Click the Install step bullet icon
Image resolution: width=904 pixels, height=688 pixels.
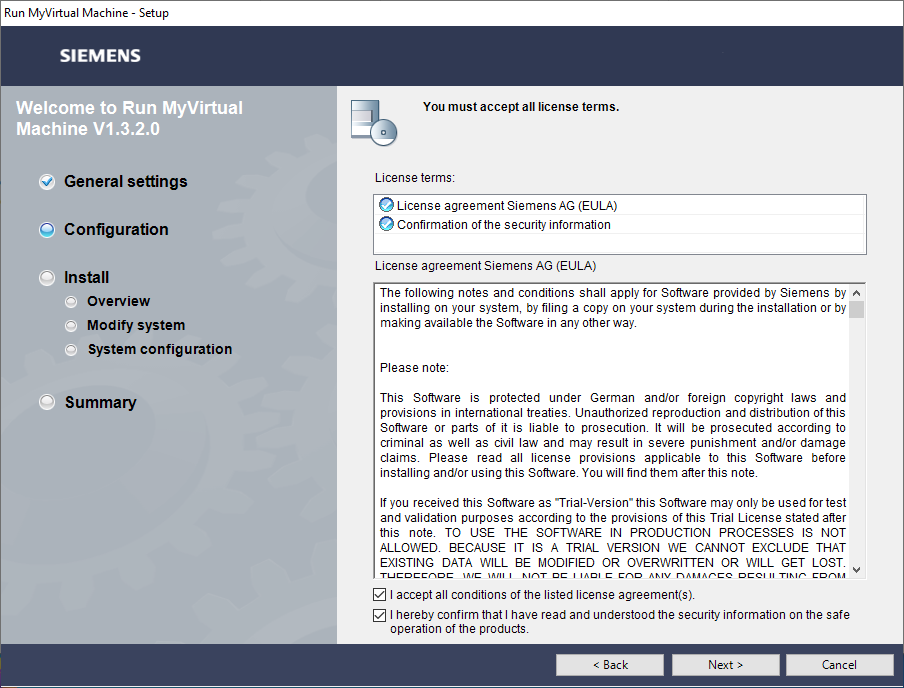(47, 278)
